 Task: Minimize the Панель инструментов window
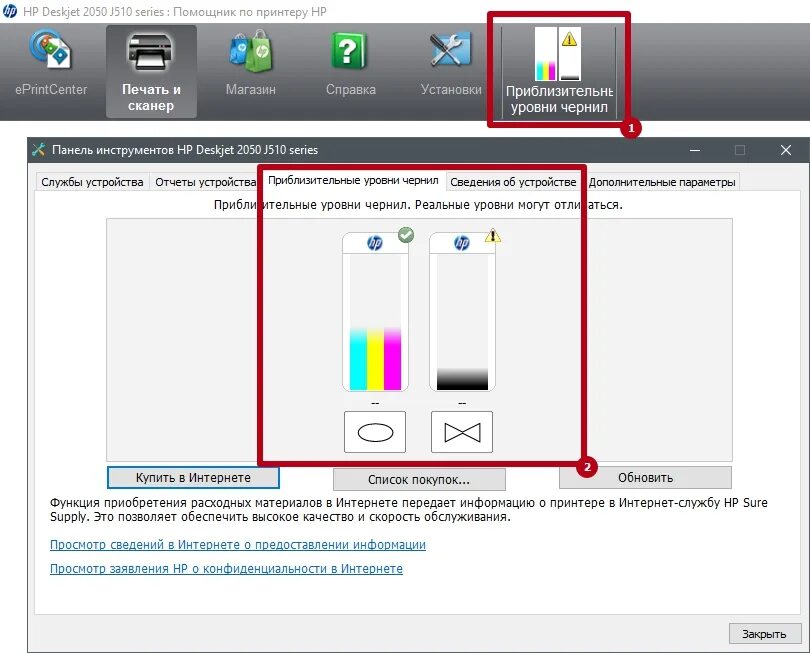(695, 150)
